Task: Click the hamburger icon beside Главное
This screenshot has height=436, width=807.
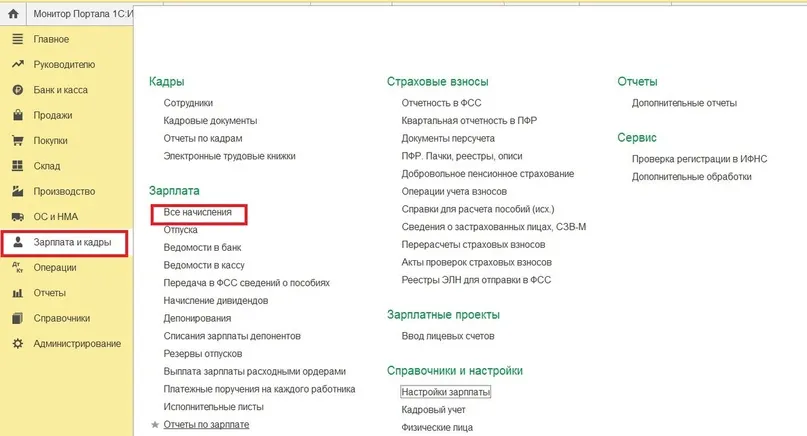Action: pos(17,39)
